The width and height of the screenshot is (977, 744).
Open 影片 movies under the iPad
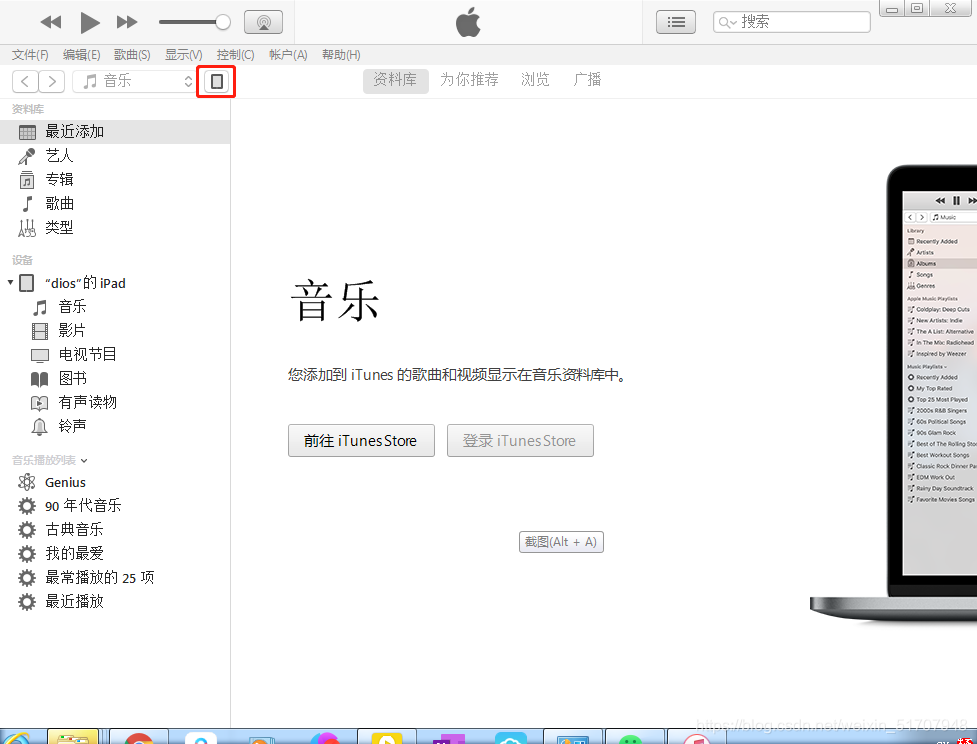point(115,330)
